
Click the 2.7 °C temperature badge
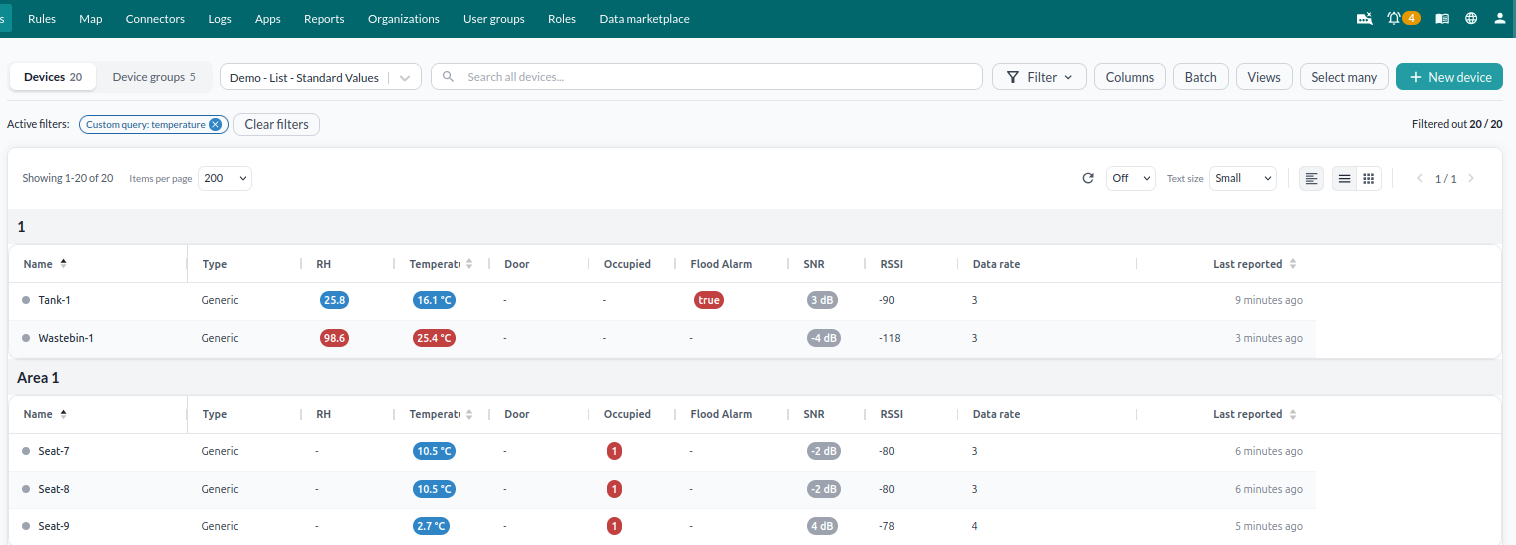pyautogui.click(x=432, y=526)
